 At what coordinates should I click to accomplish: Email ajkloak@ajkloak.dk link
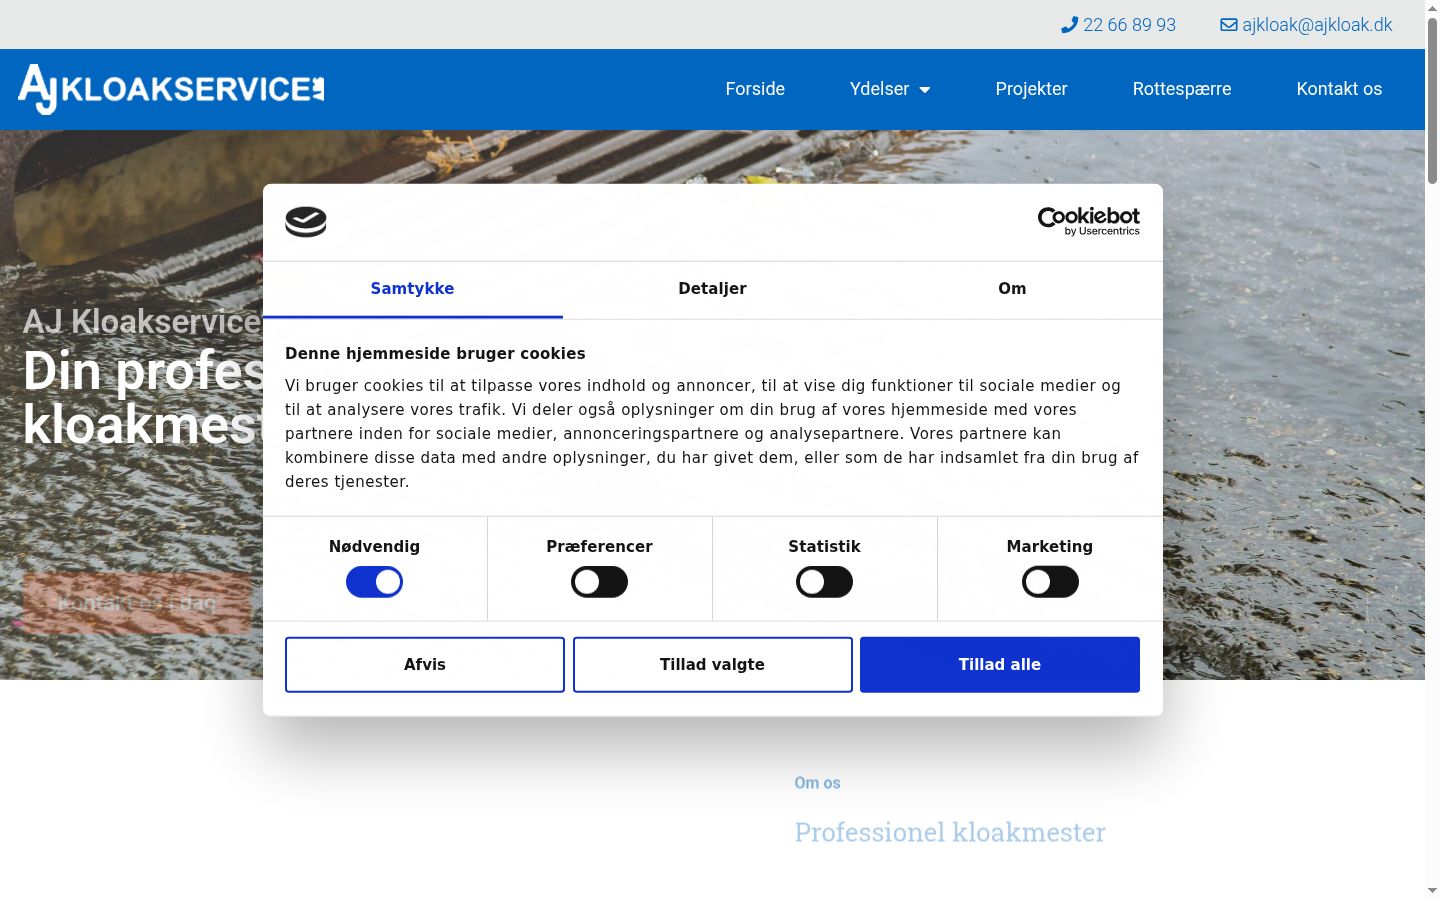pyautogui.click(x=1317, y=25)
